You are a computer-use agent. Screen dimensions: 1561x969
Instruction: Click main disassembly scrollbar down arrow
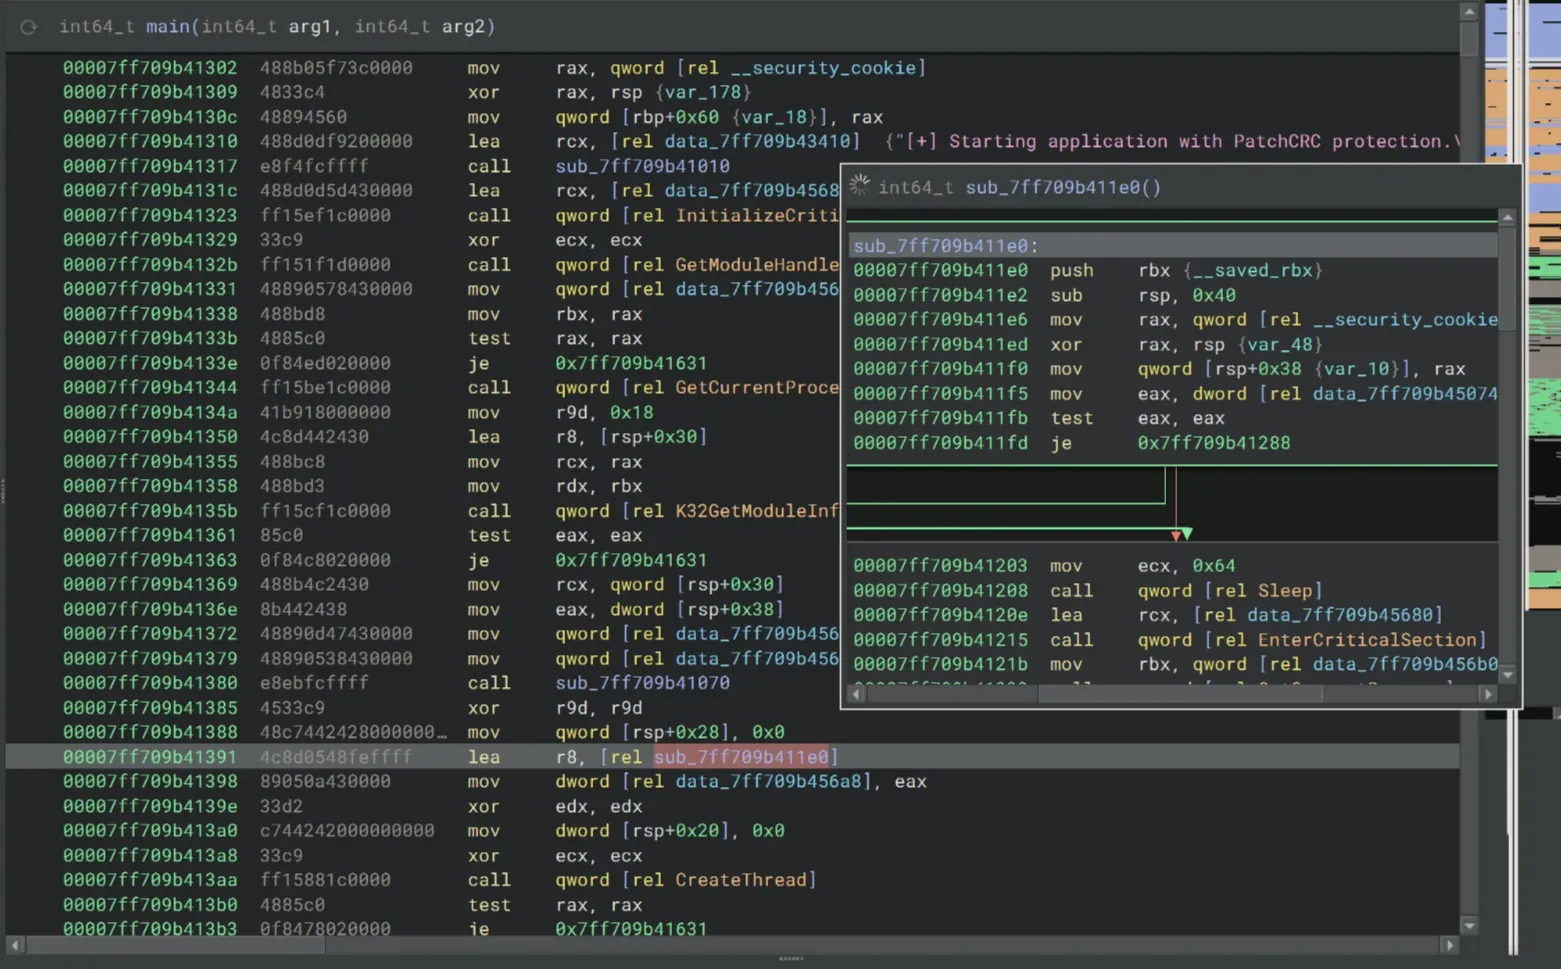1468,926
